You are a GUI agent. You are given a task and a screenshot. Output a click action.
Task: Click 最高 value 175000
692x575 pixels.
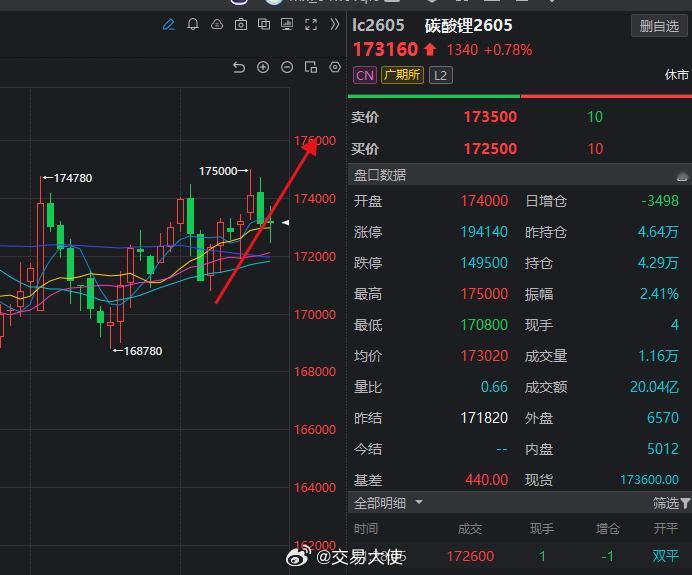point(484,294)
